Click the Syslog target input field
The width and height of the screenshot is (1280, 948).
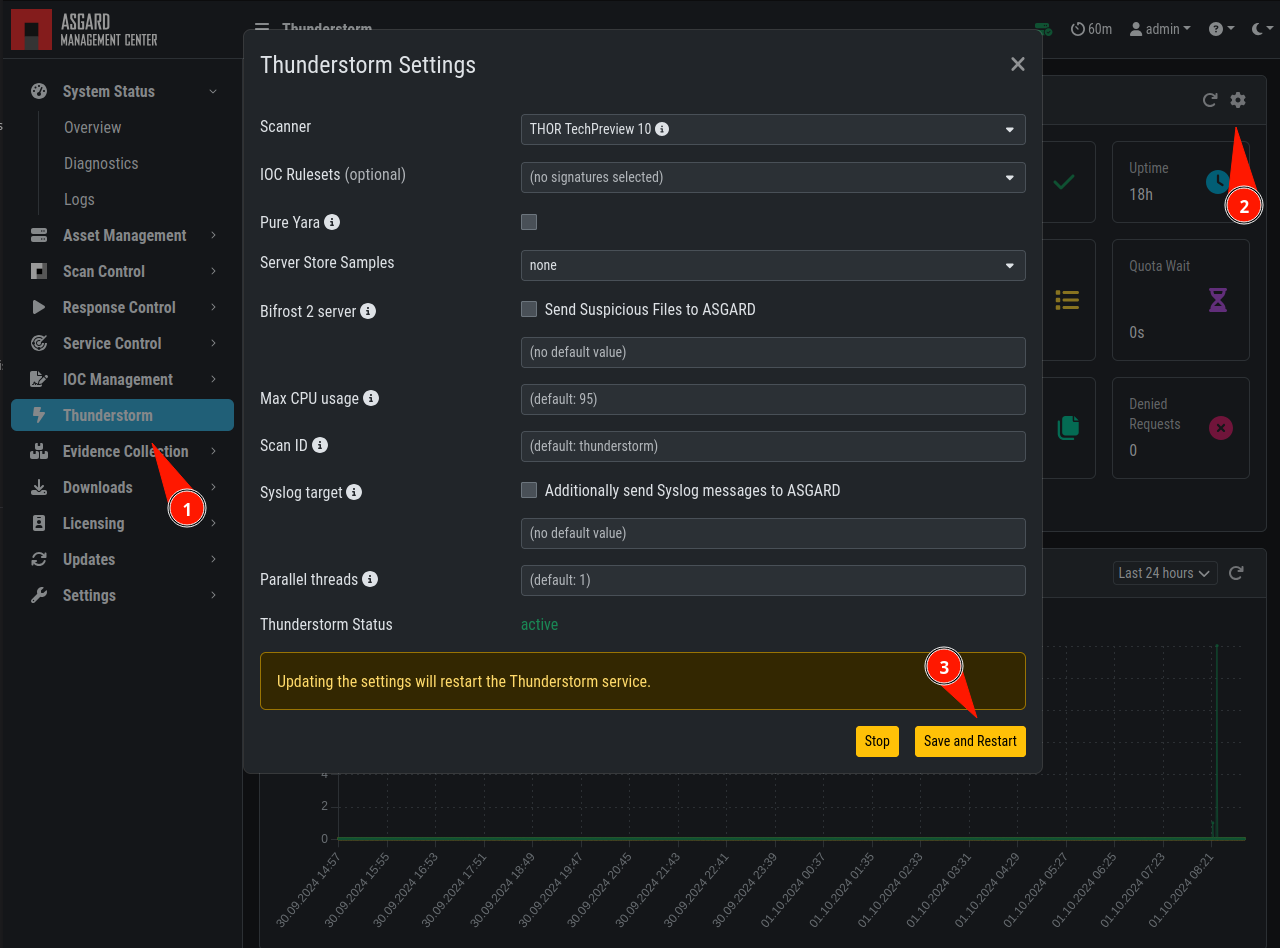773,533
